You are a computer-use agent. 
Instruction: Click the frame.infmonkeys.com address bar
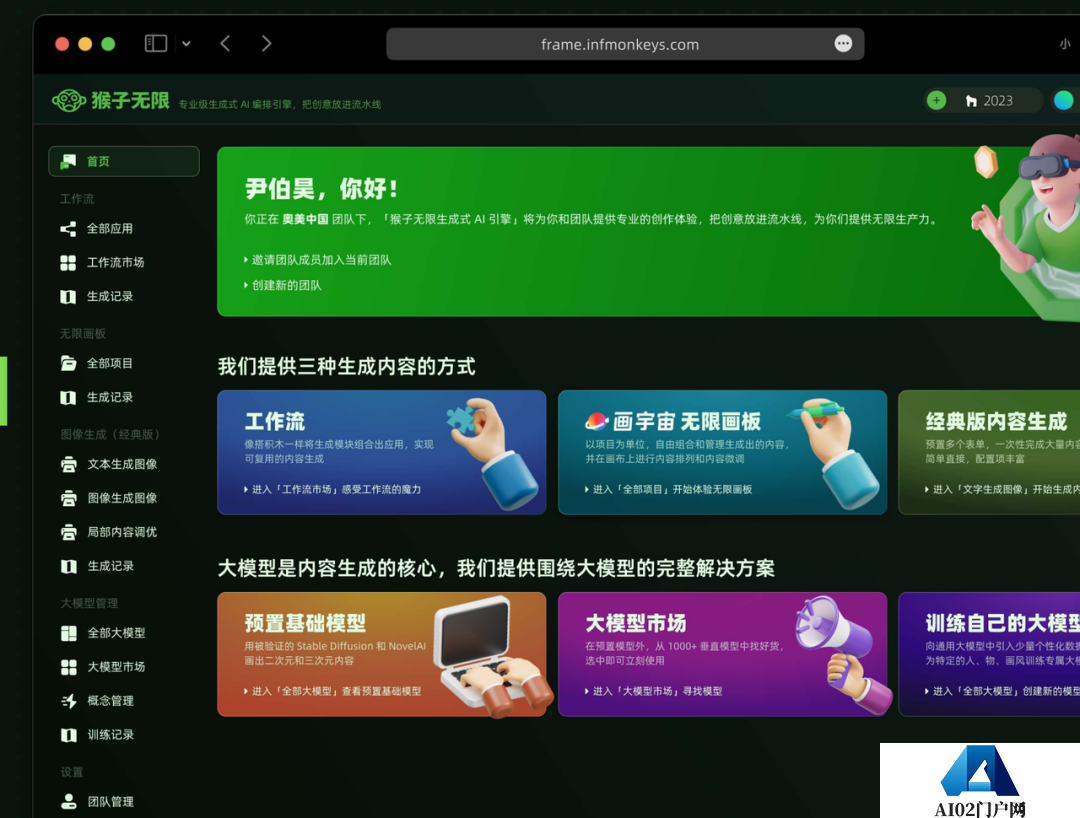click(625, 44)
